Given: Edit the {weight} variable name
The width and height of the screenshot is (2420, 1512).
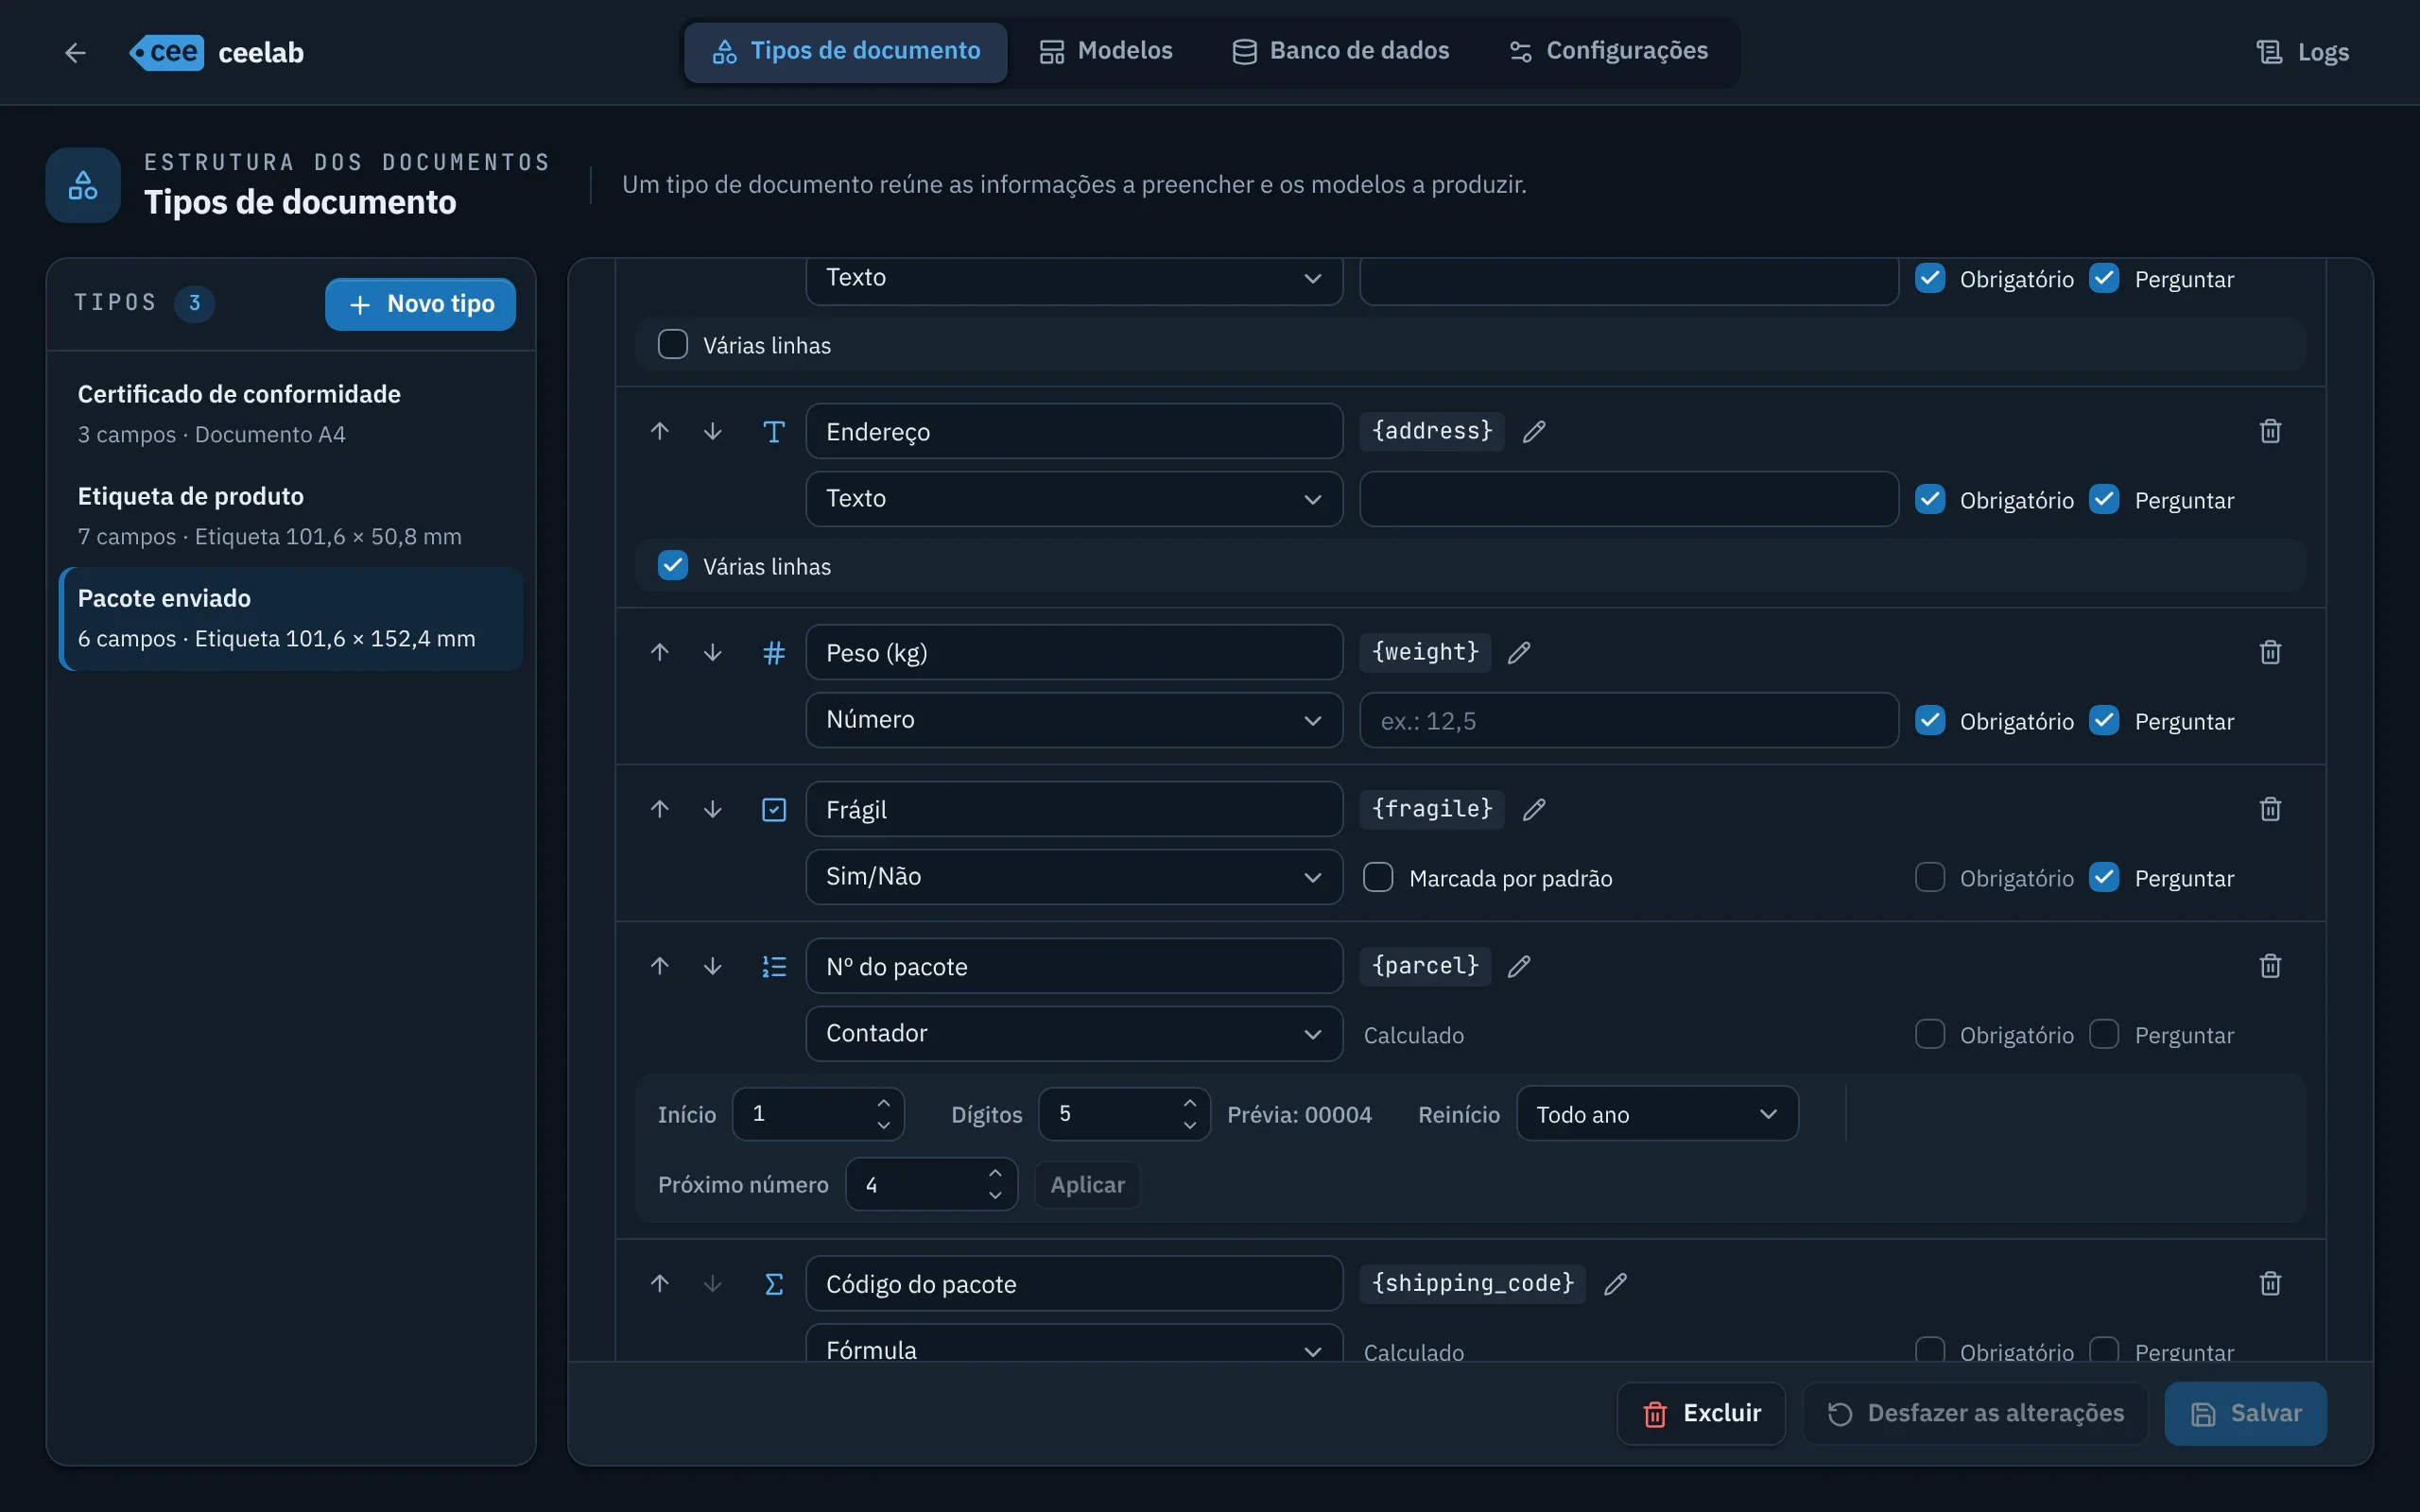Looking at the screenshot, I should [1519, 652].
